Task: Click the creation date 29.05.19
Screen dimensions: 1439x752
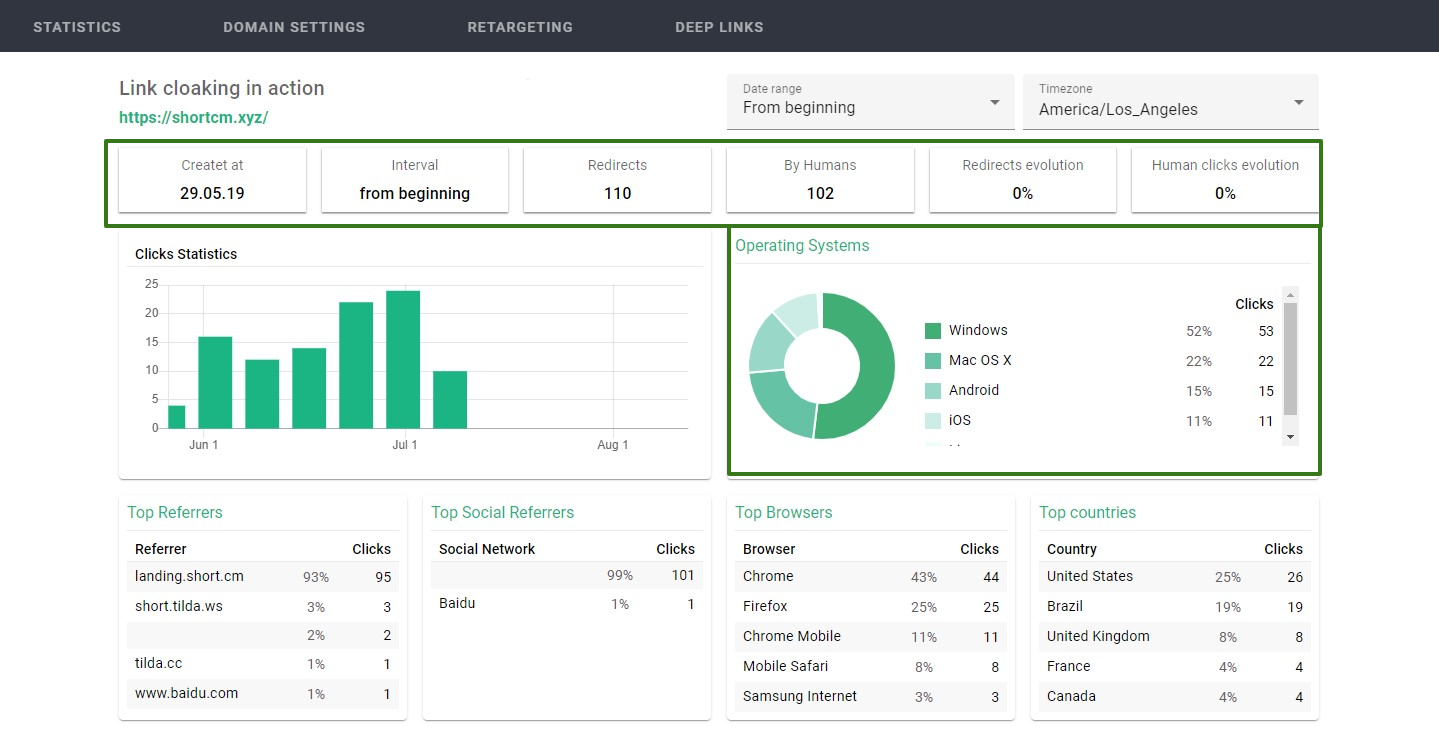Action: (x=212, y=194)
